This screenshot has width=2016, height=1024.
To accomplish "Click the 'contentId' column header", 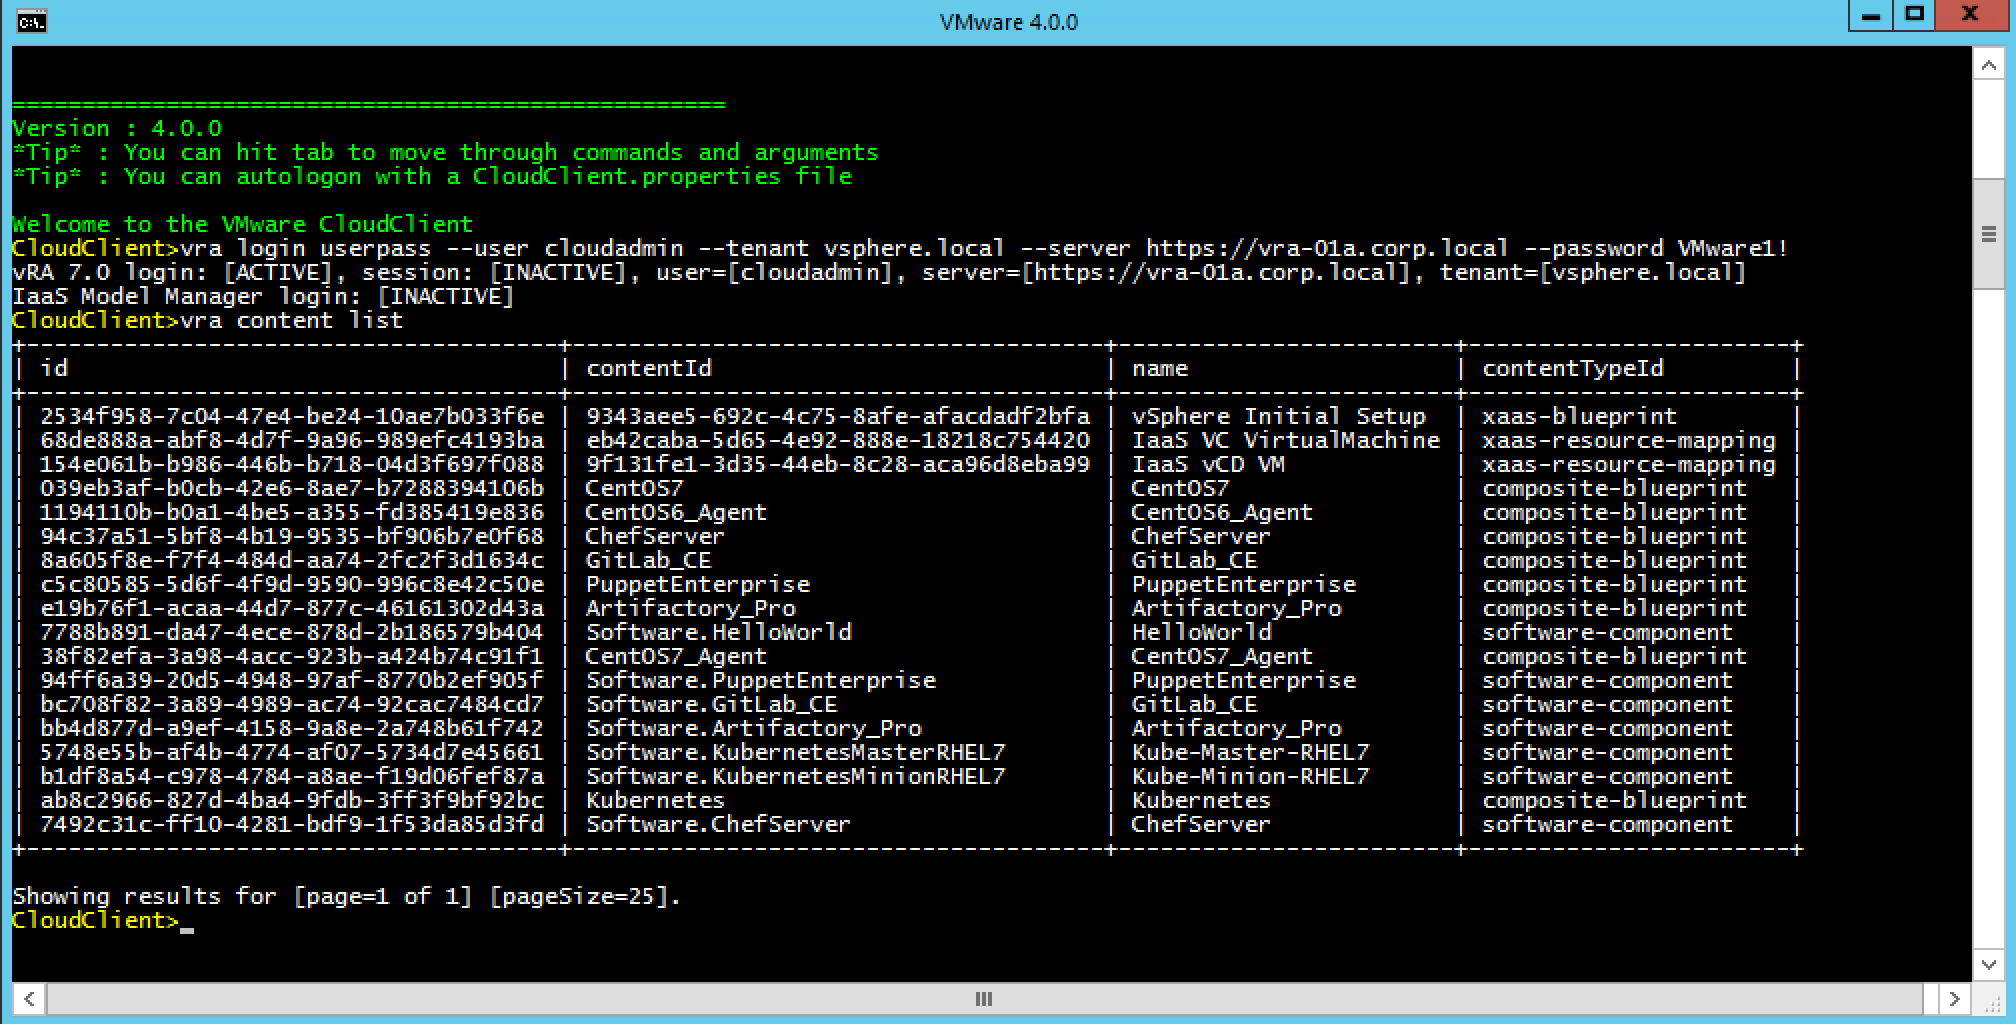I will pyautogui.click(x=649, y=368).
